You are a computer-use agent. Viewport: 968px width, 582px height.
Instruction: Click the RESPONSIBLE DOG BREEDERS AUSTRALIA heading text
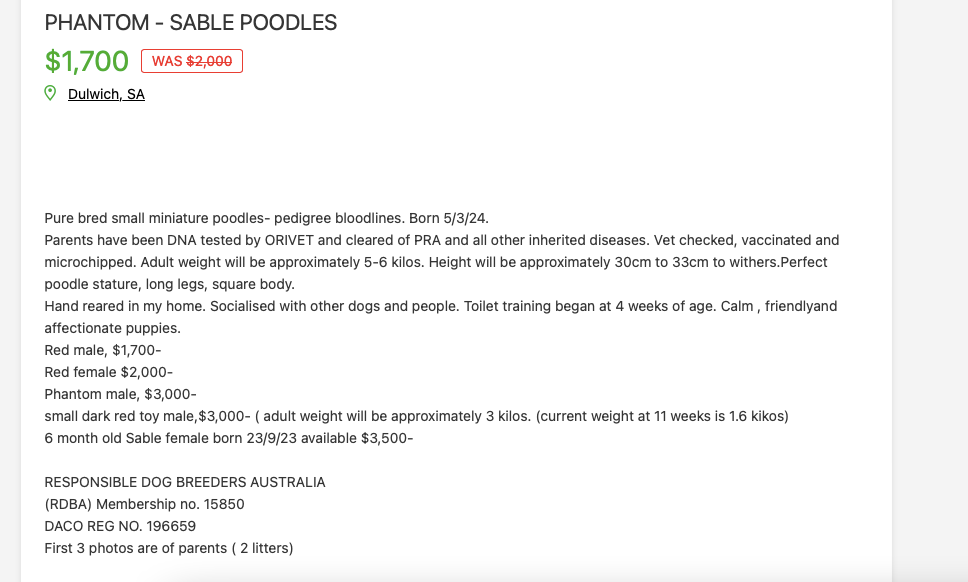tap(185, 483)
